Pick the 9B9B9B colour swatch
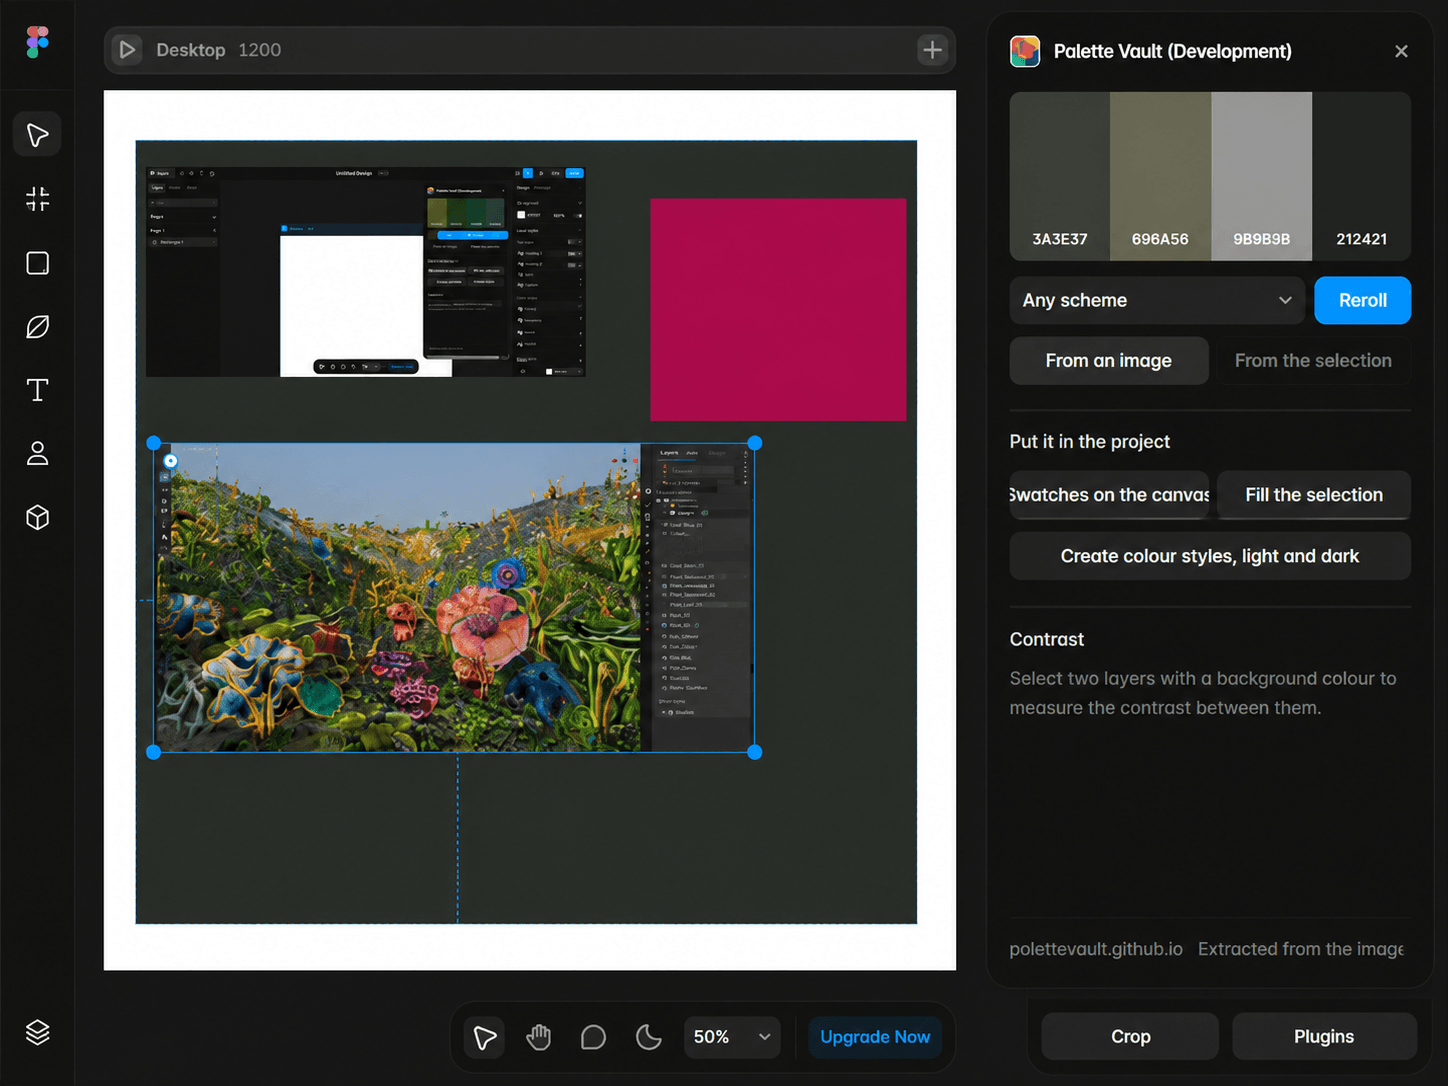The height and width of the screenshot is (1086, 1448). pyautogui.click(x=1262, y=176)
